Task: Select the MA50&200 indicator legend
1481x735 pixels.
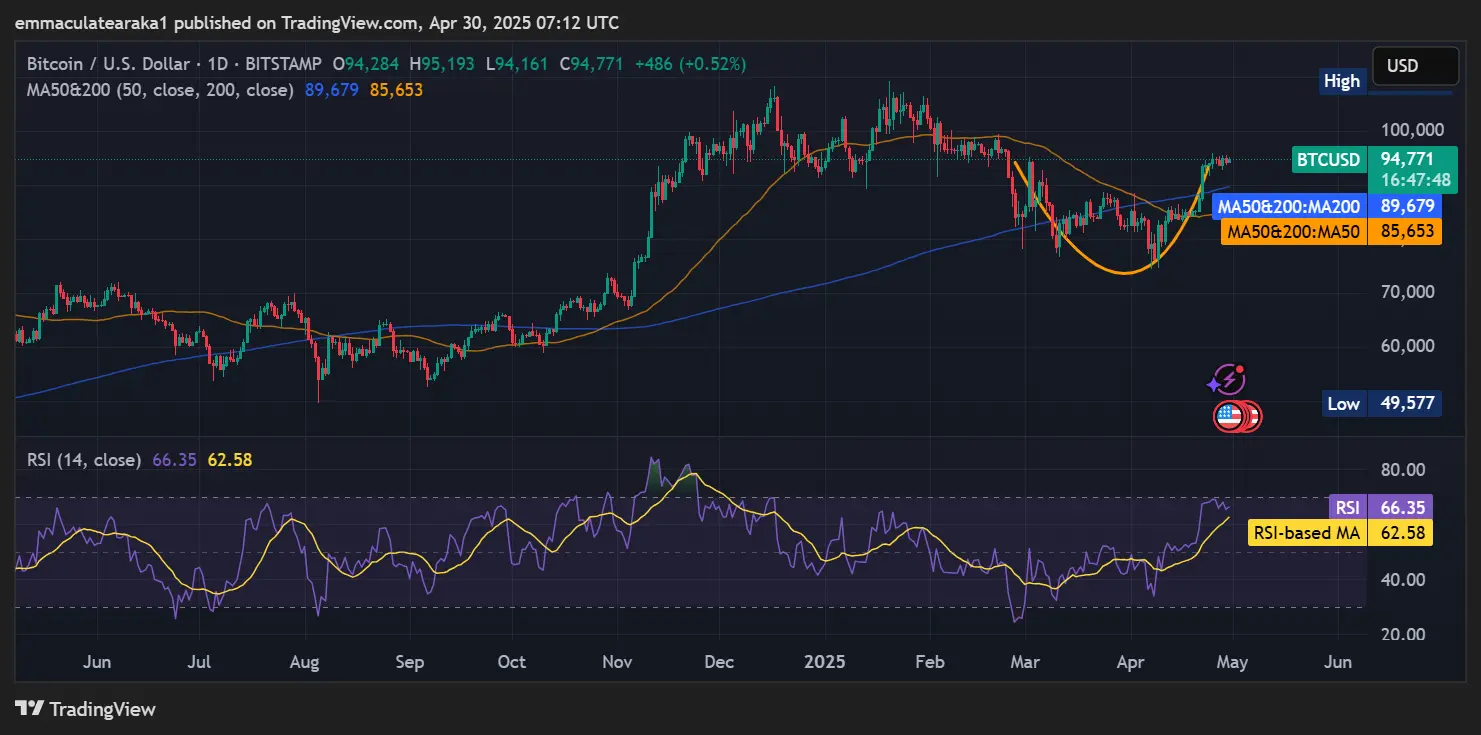Action: tap(160, 90)
